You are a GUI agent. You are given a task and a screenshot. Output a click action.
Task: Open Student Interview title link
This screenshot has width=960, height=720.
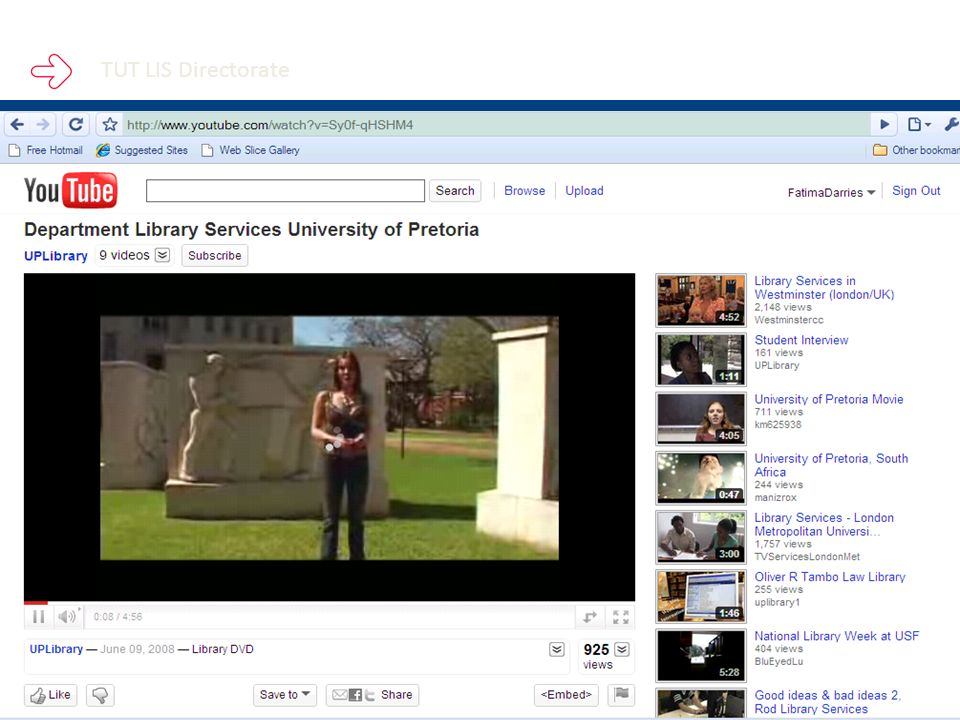[x=801, y=340]
